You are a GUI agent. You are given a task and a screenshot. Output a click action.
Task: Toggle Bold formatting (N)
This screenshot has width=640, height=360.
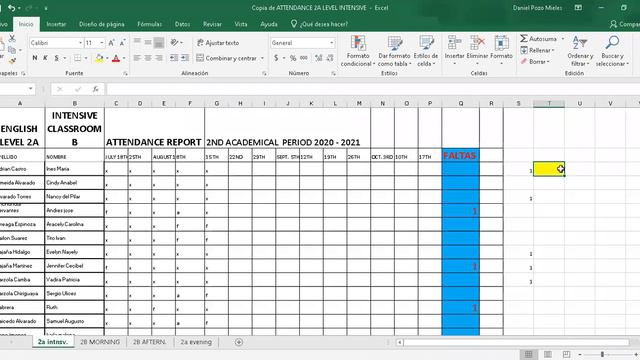click(35, 58)
